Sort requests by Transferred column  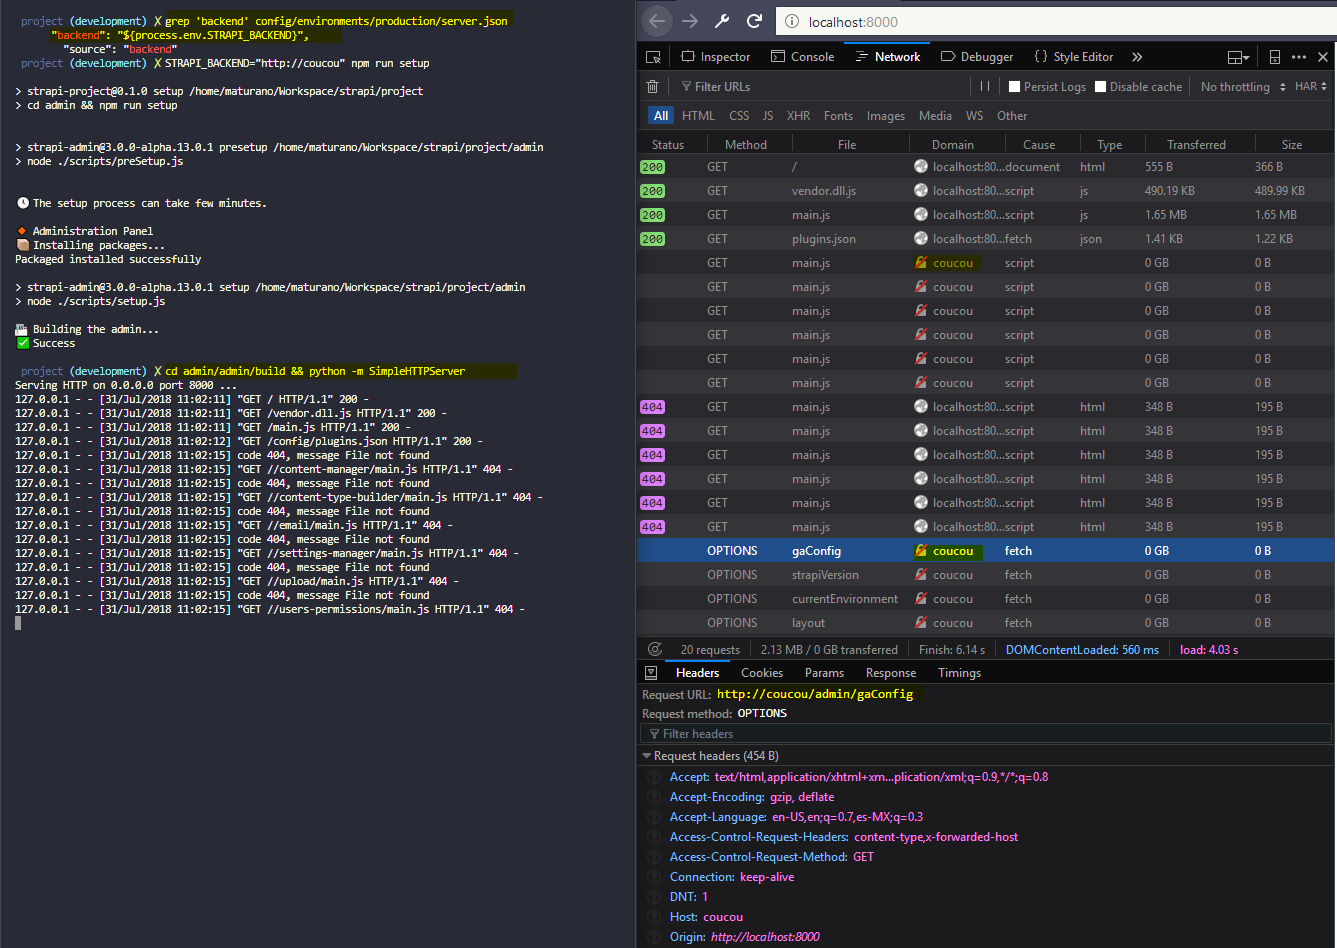tap(1196, 145)
